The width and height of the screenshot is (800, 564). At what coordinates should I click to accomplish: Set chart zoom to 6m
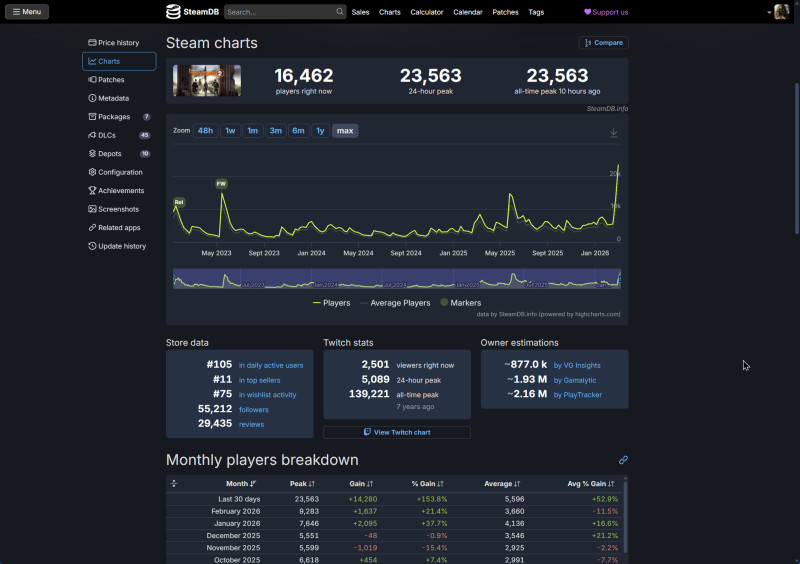point(298,131)
